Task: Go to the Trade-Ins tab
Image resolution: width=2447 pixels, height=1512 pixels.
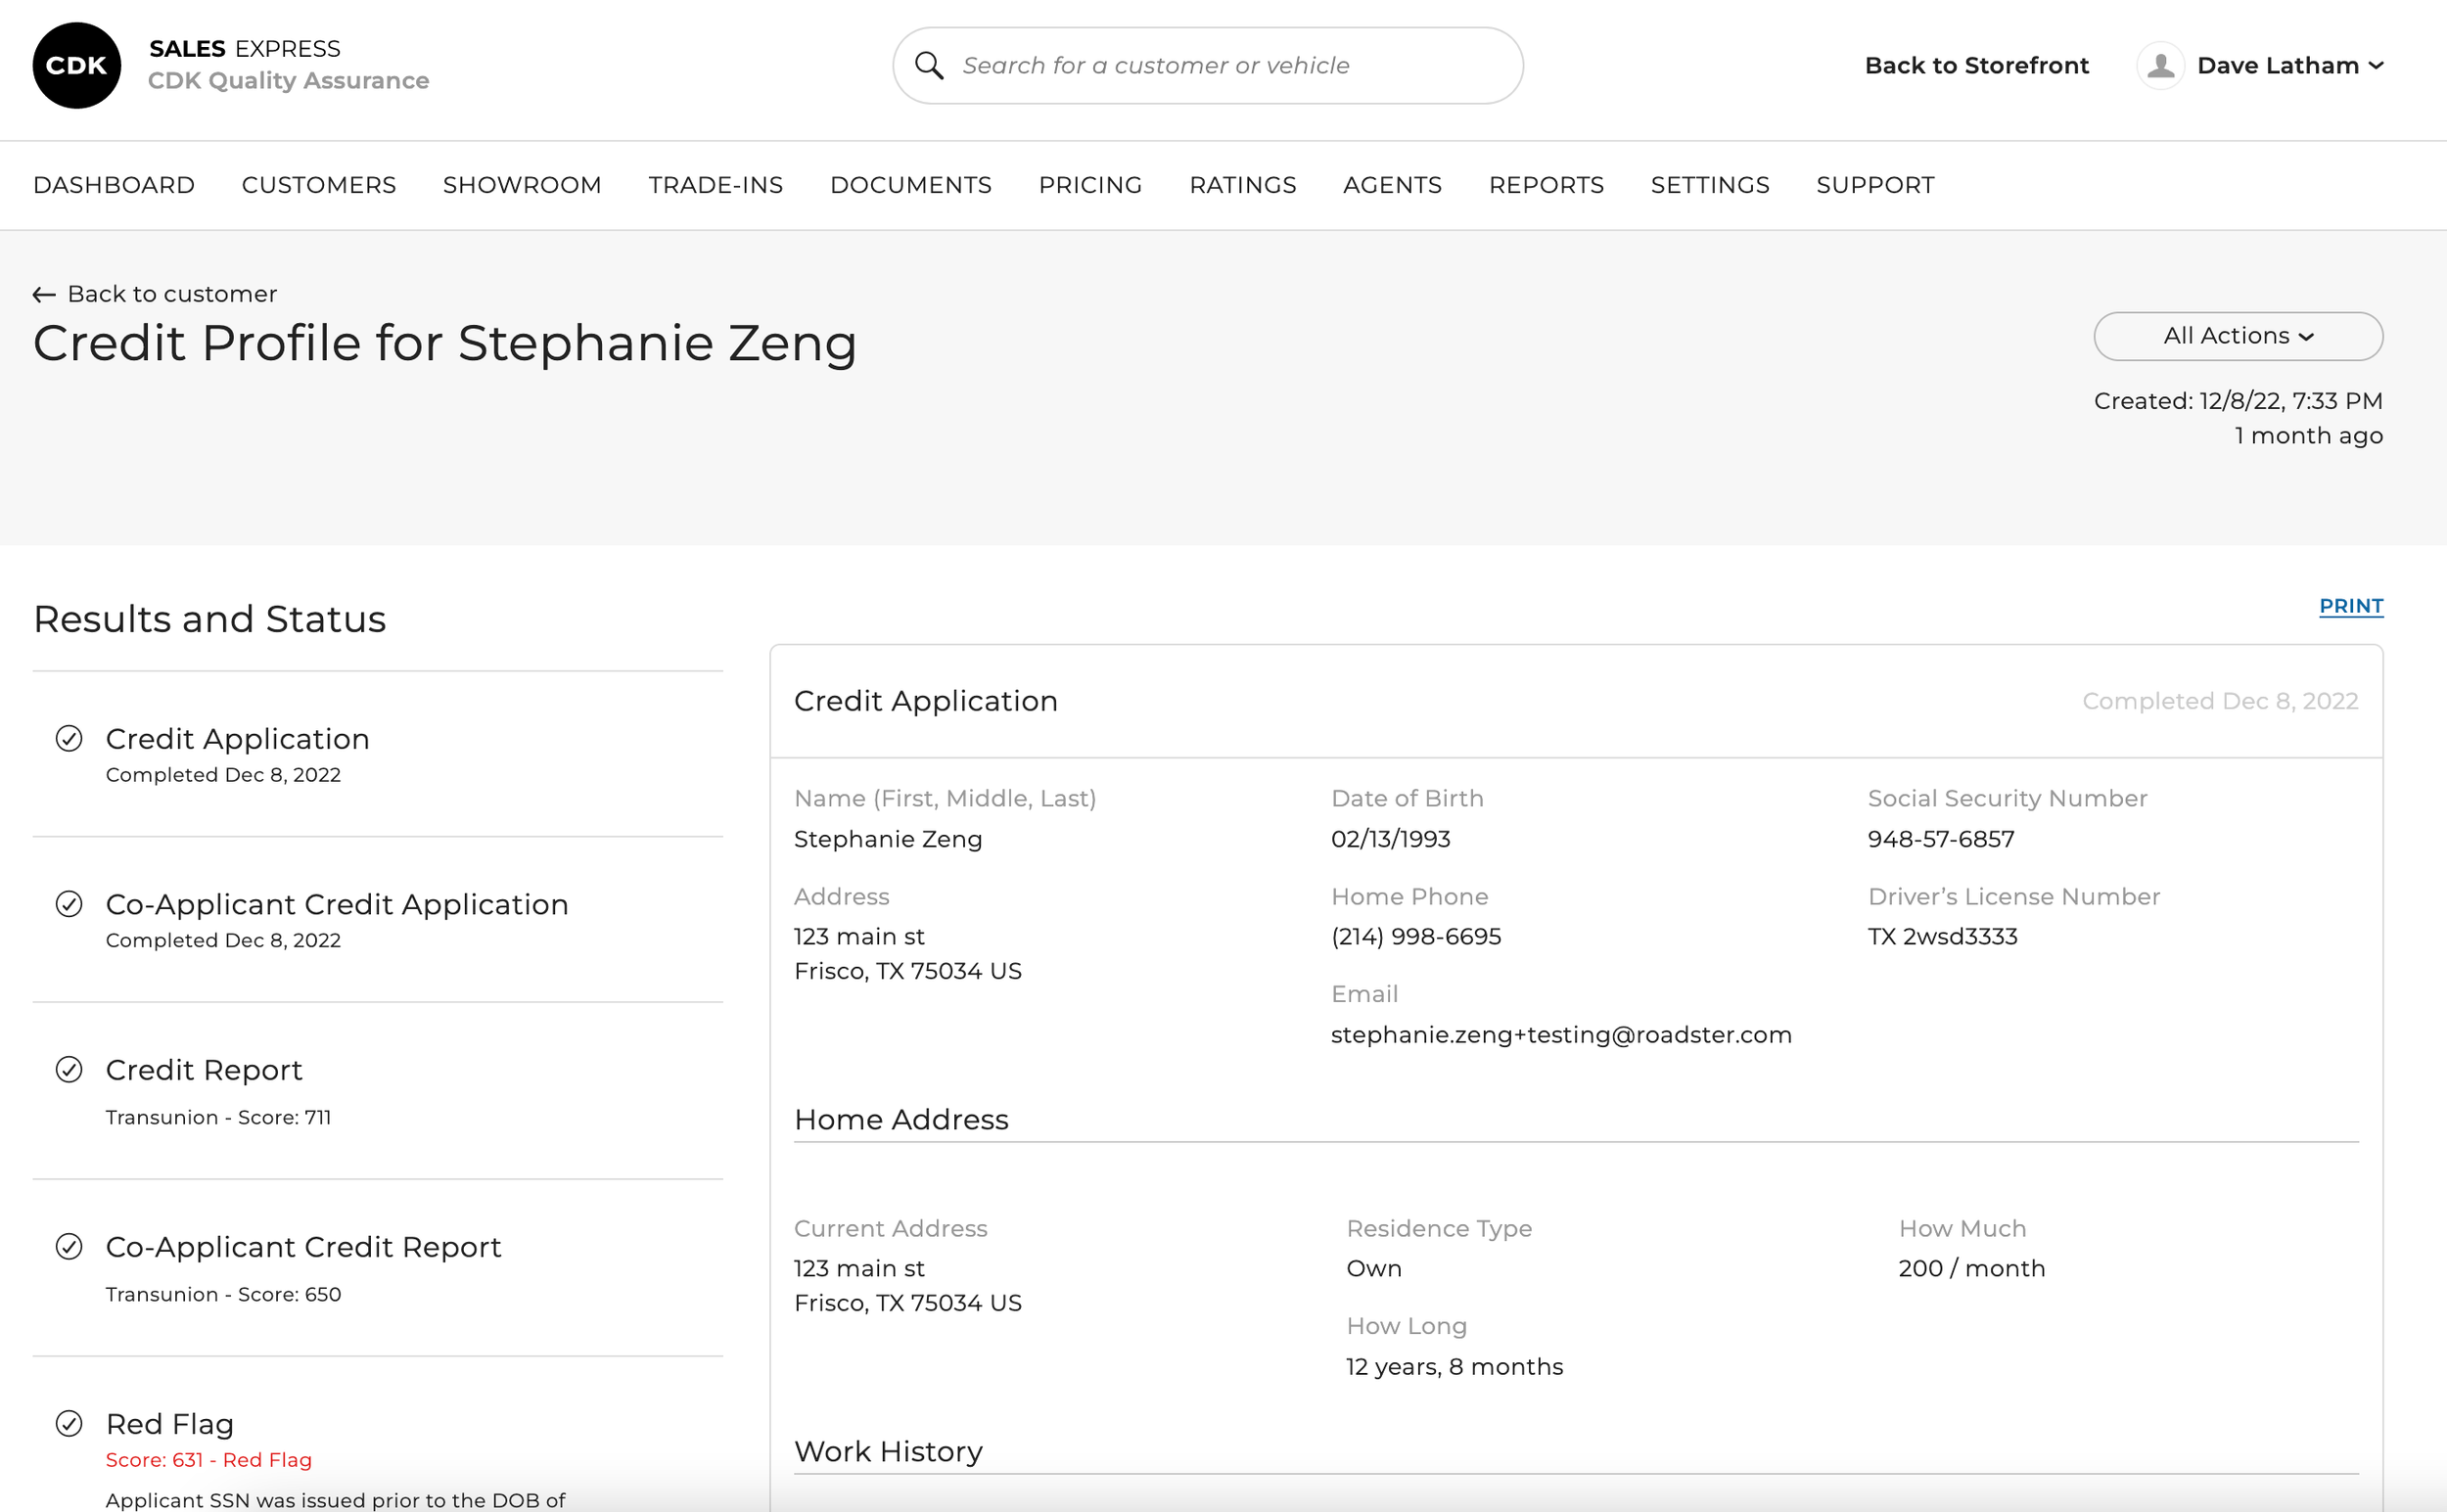Action: point(715,185)
